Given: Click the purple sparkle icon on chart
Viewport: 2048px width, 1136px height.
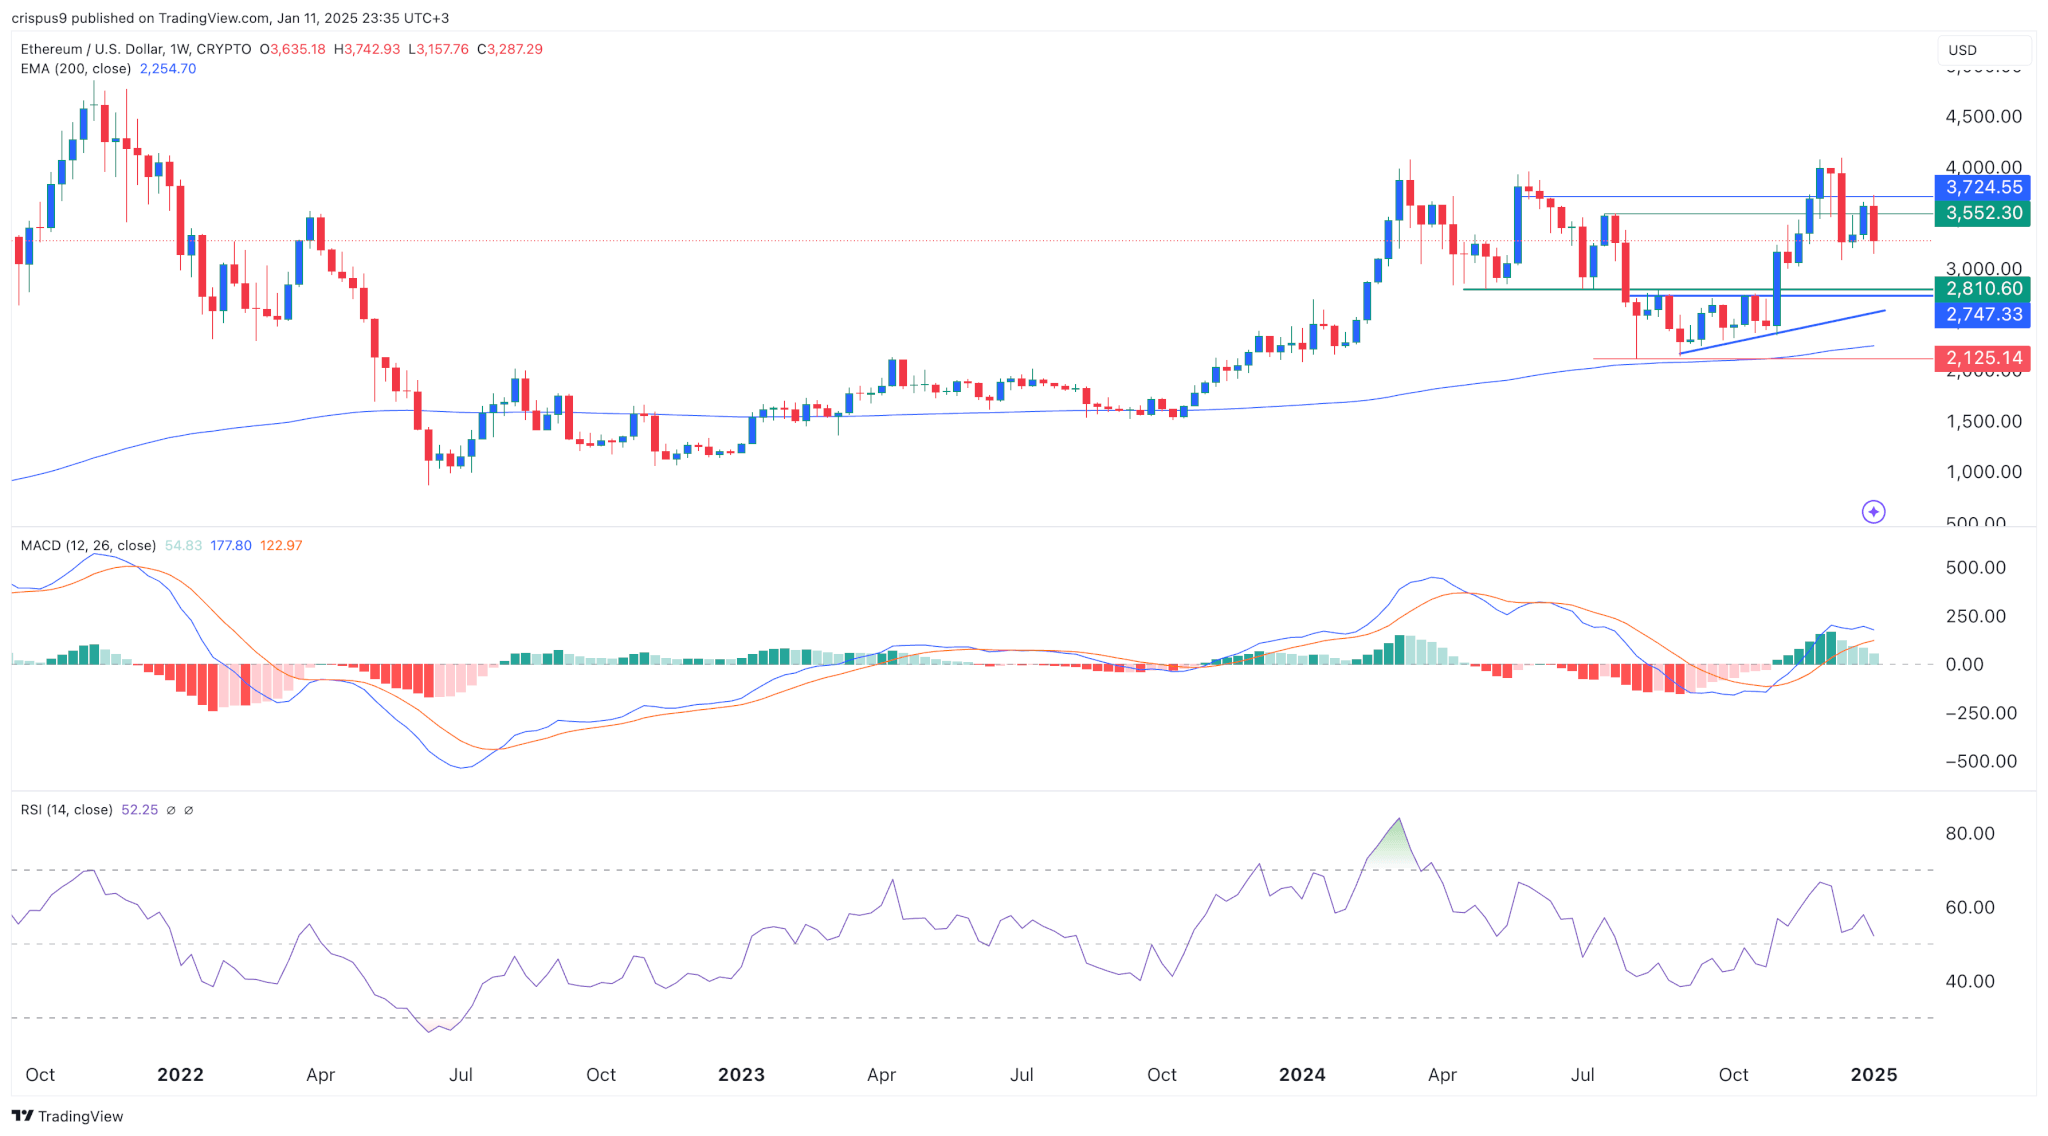Looking at the screenshot, I should (x=1873, y=512).
